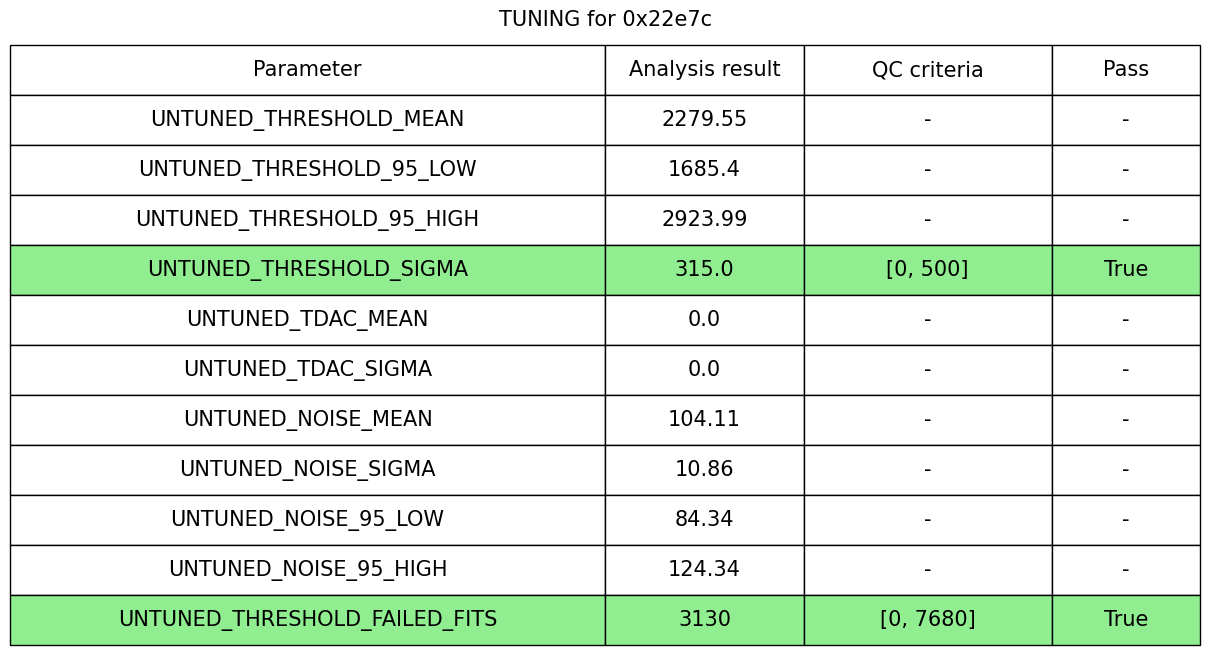Click the title TUNING for 0x22e7c
The width and height of the screenshot is (1210, 655).
point(605,19)
